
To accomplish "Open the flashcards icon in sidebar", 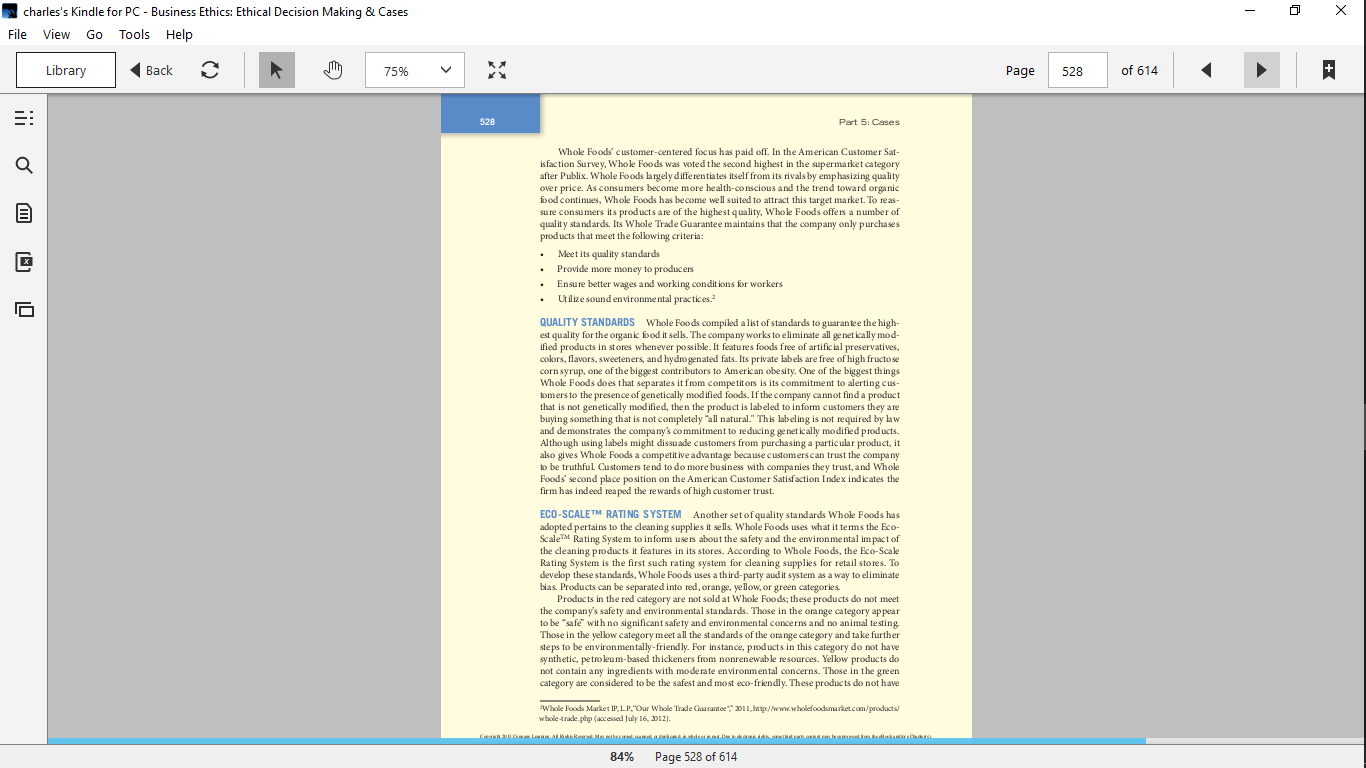I will click(24, 262).
